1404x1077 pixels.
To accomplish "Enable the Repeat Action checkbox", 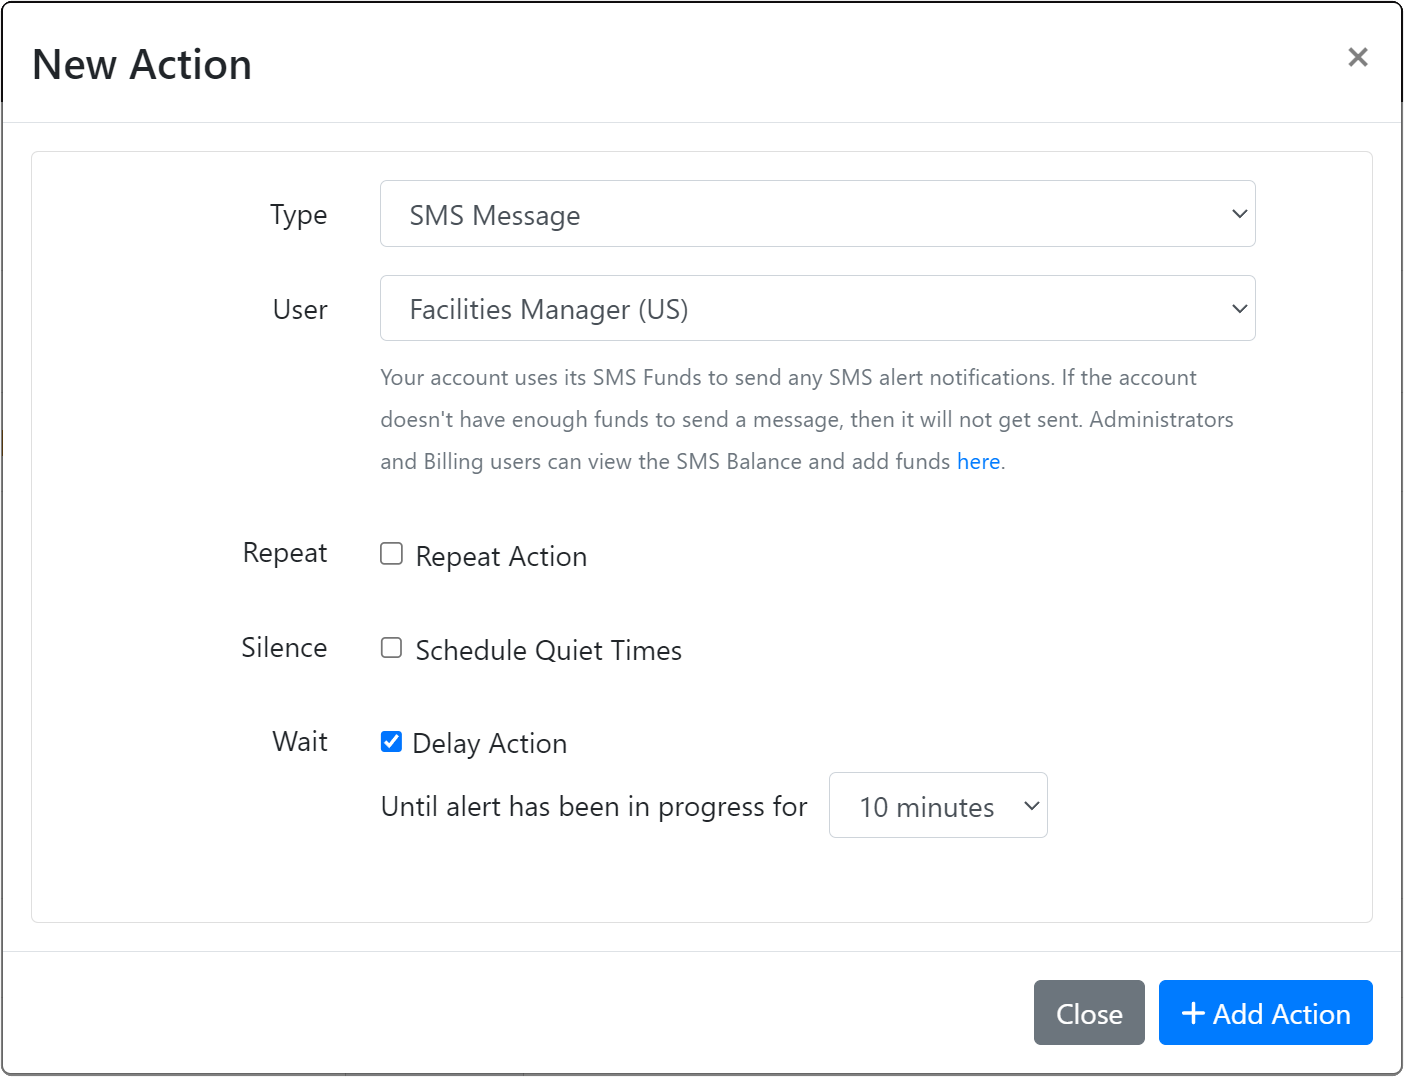I will [392, 554].
